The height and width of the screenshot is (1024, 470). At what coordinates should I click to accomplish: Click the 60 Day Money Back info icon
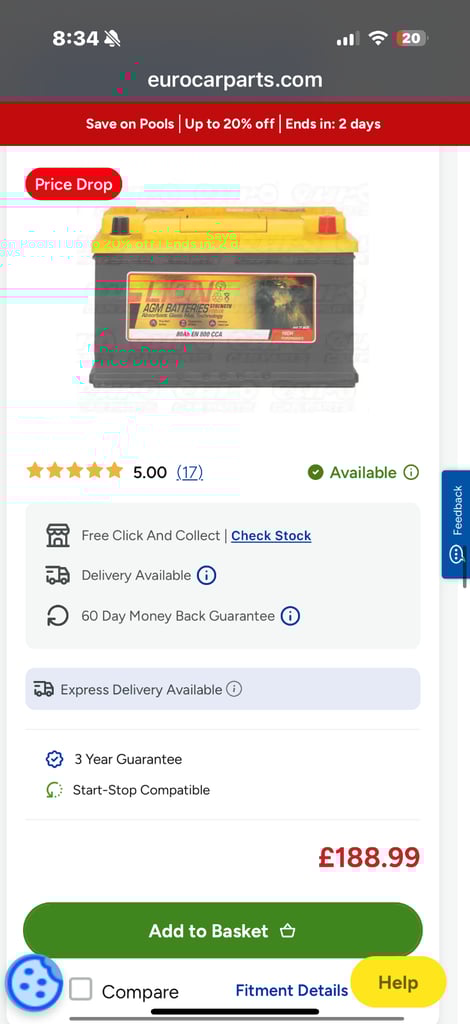(290, 616)
